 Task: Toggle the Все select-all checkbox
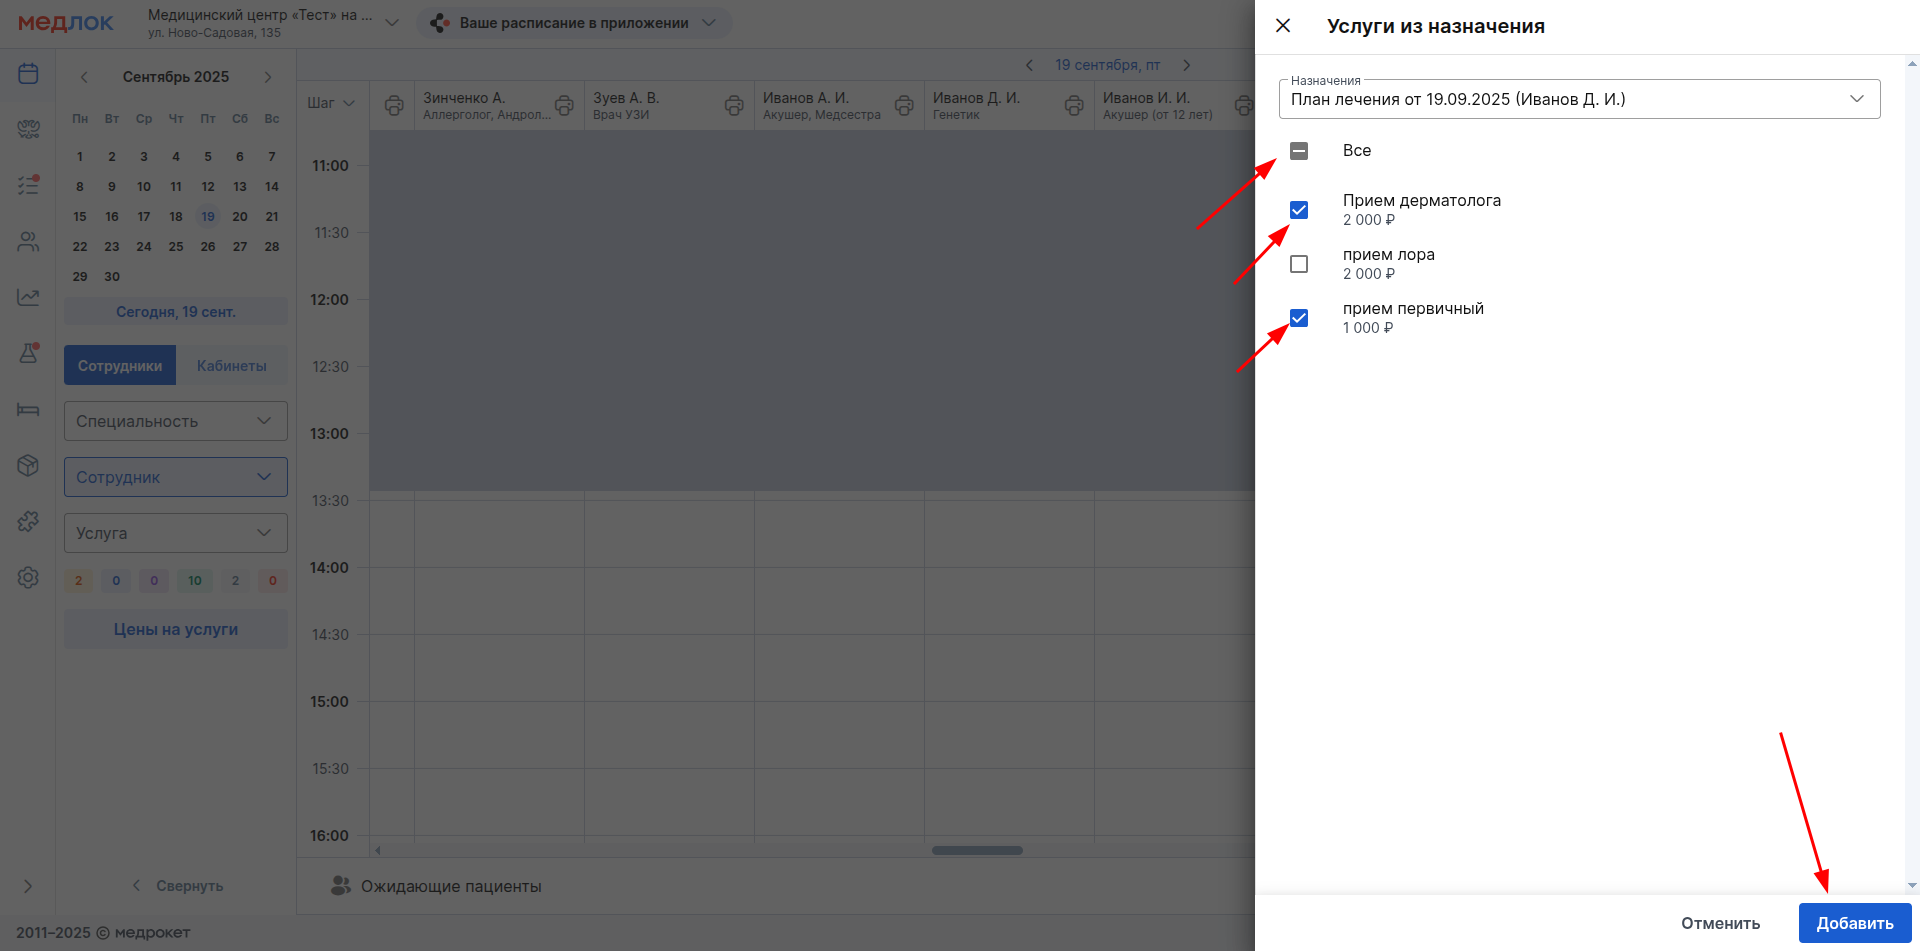pyautogui.click(x=1299, y=151)
